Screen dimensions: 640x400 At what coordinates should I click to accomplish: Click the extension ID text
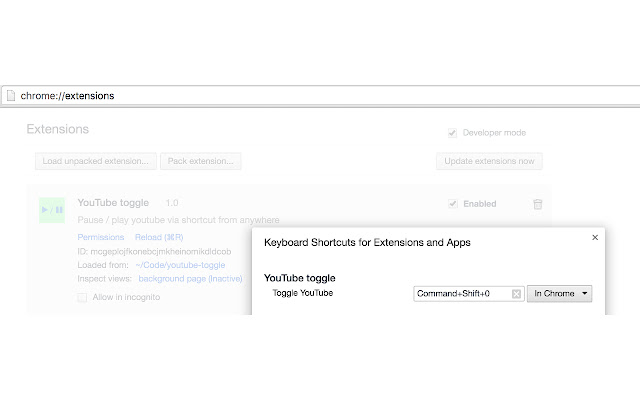pos(154,251)
